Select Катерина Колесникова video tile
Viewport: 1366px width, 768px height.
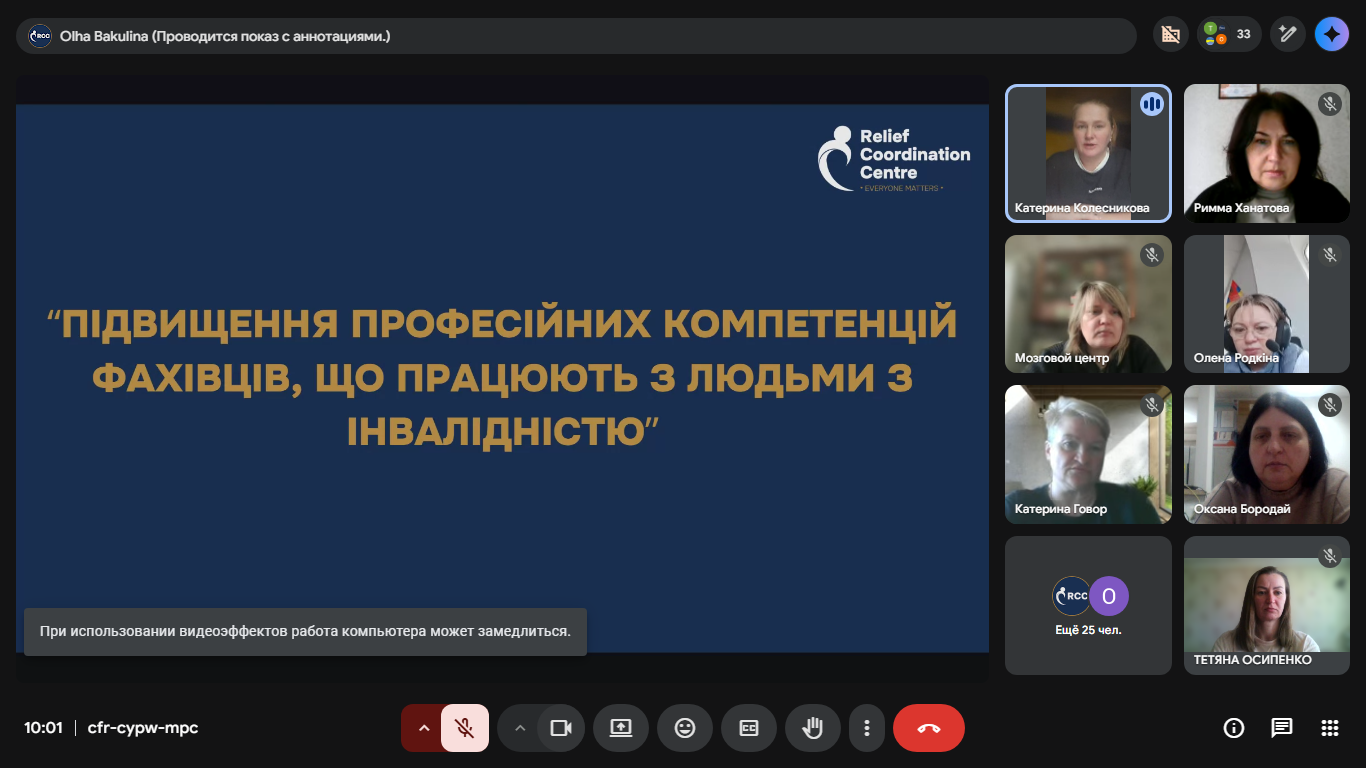[1088, 153]
